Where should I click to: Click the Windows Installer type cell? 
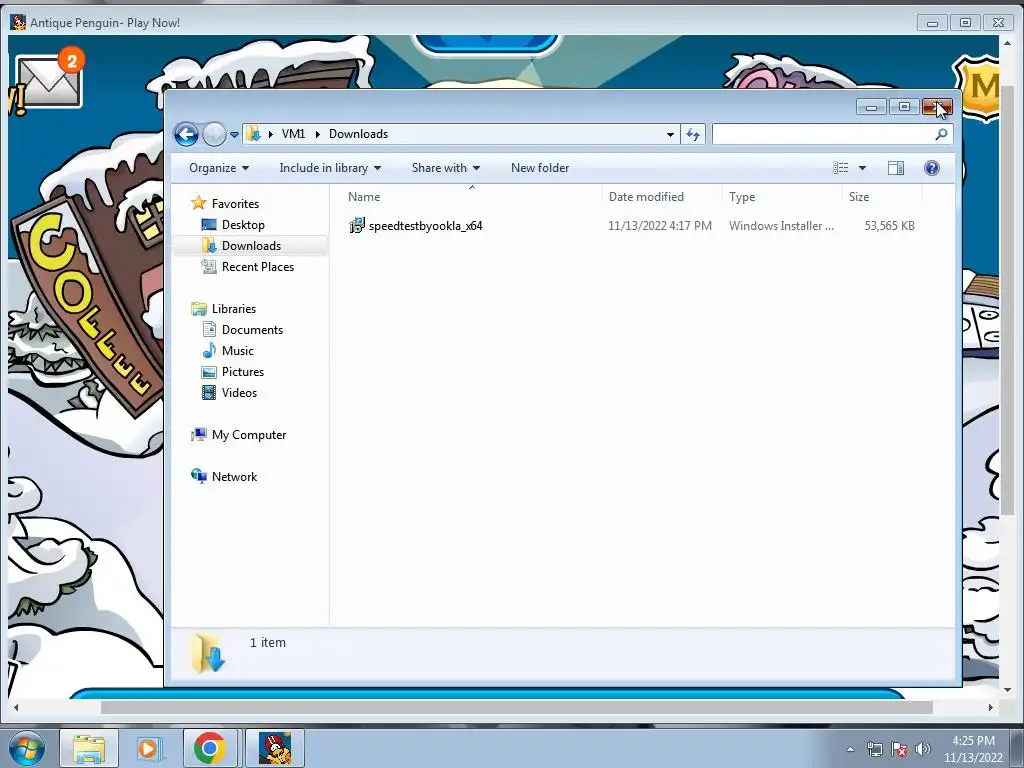tap(781, 226)
